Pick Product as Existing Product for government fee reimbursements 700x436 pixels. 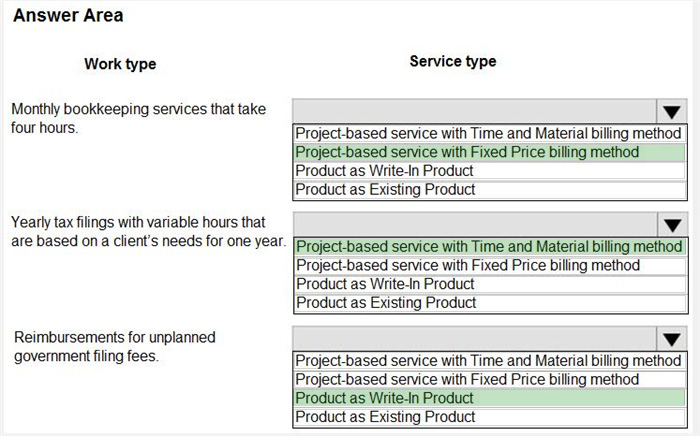tap(489, 417)
